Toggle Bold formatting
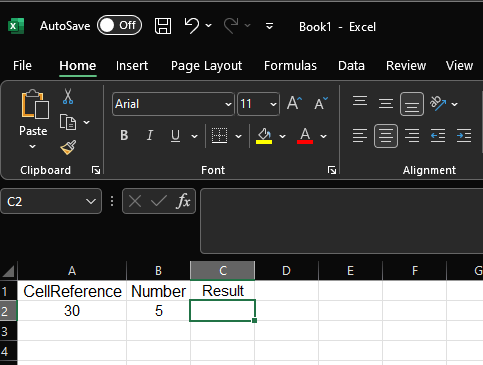The height and width of the screenshot is (365, 483). pyautogui.click(x=124, y=135)
